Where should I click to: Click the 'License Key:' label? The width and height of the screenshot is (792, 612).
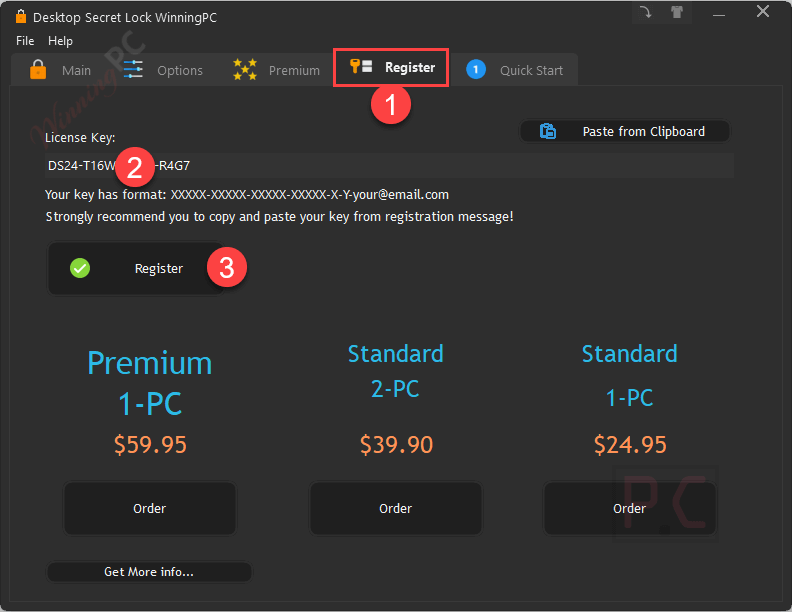click(80, 138)
